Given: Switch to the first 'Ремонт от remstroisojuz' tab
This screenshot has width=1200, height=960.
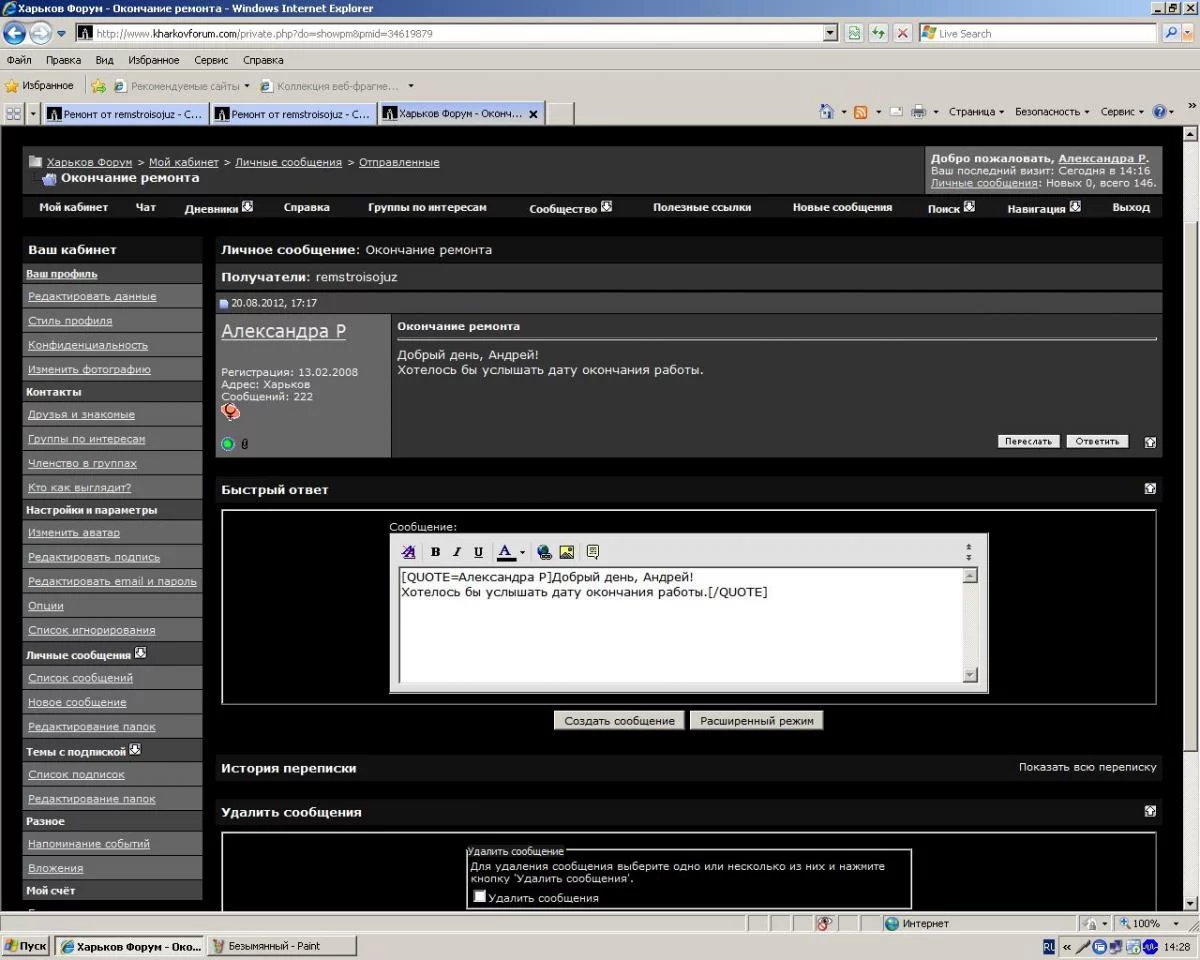Looking at the screenshot, I should 124,114.
